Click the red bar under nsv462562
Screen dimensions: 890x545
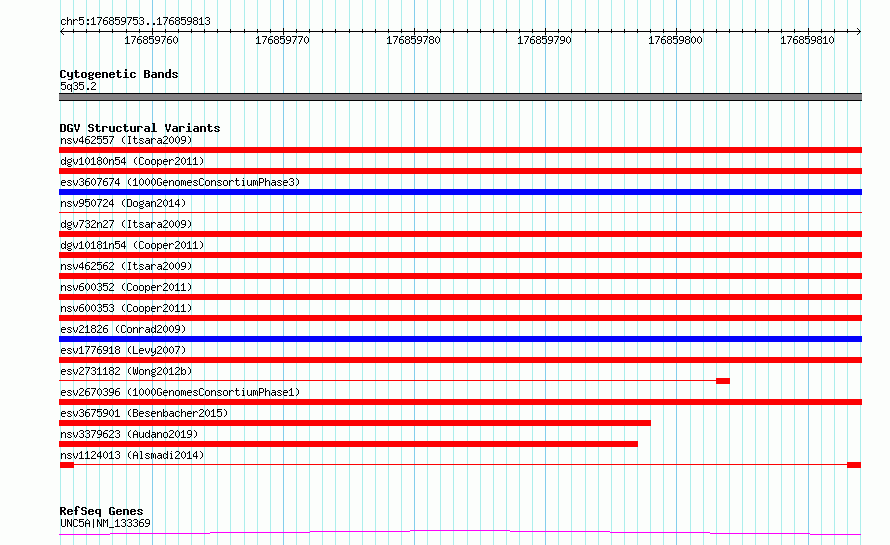(460, 276)
